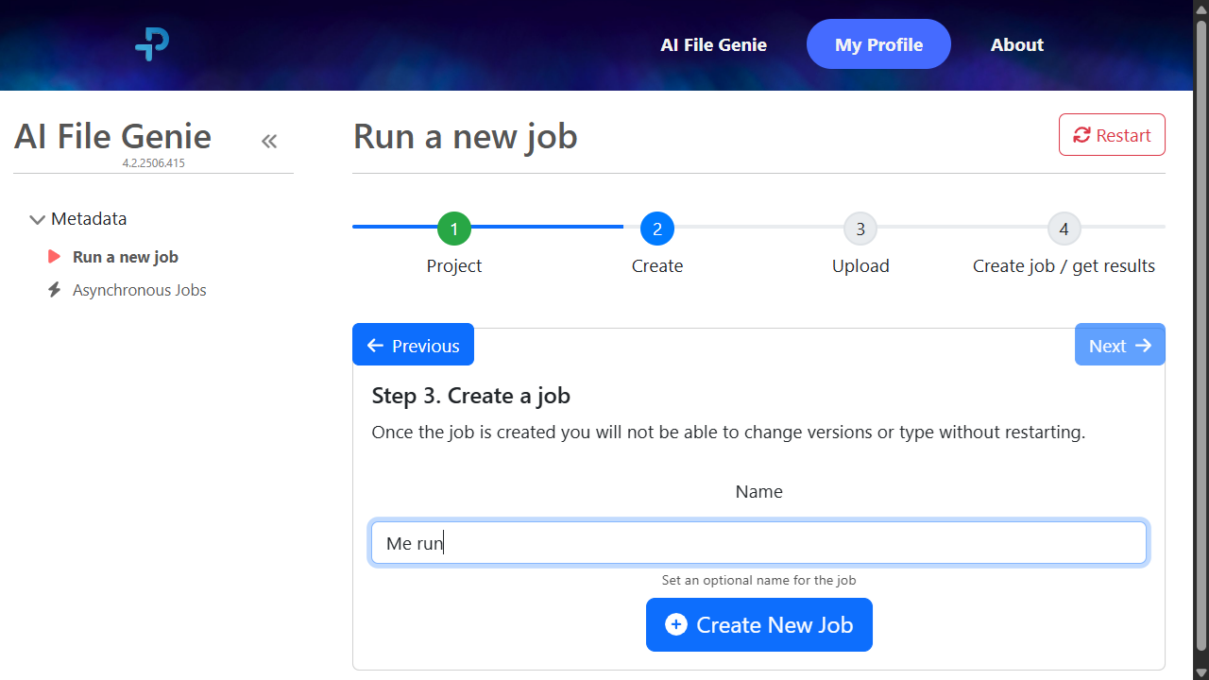The width and height of the screenshot is (1209, 680).
Task: Open the About page
Action: 1016,45
